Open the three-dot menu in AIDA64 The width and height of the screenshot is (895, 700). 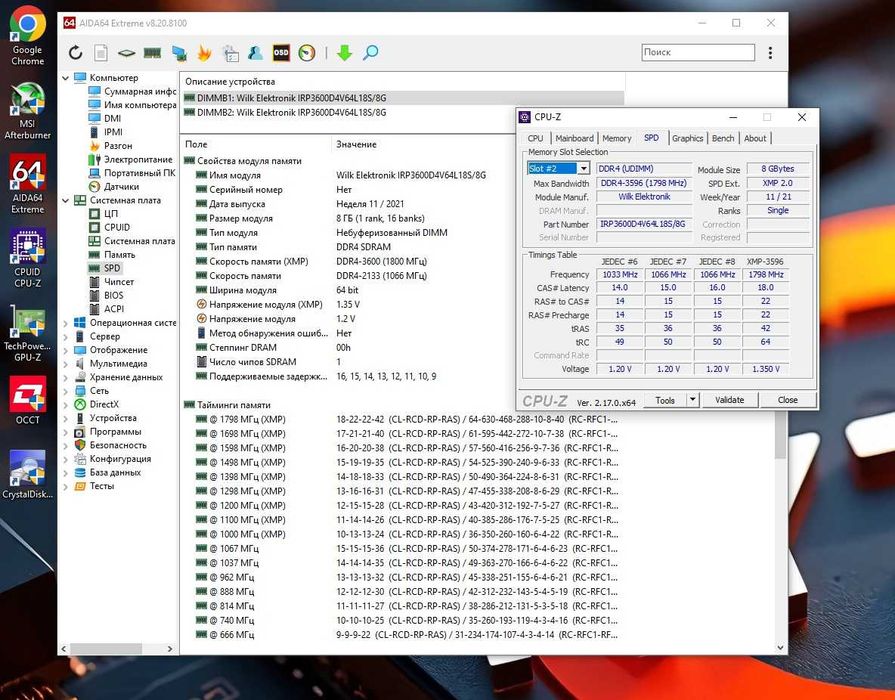tap(770, 53)
